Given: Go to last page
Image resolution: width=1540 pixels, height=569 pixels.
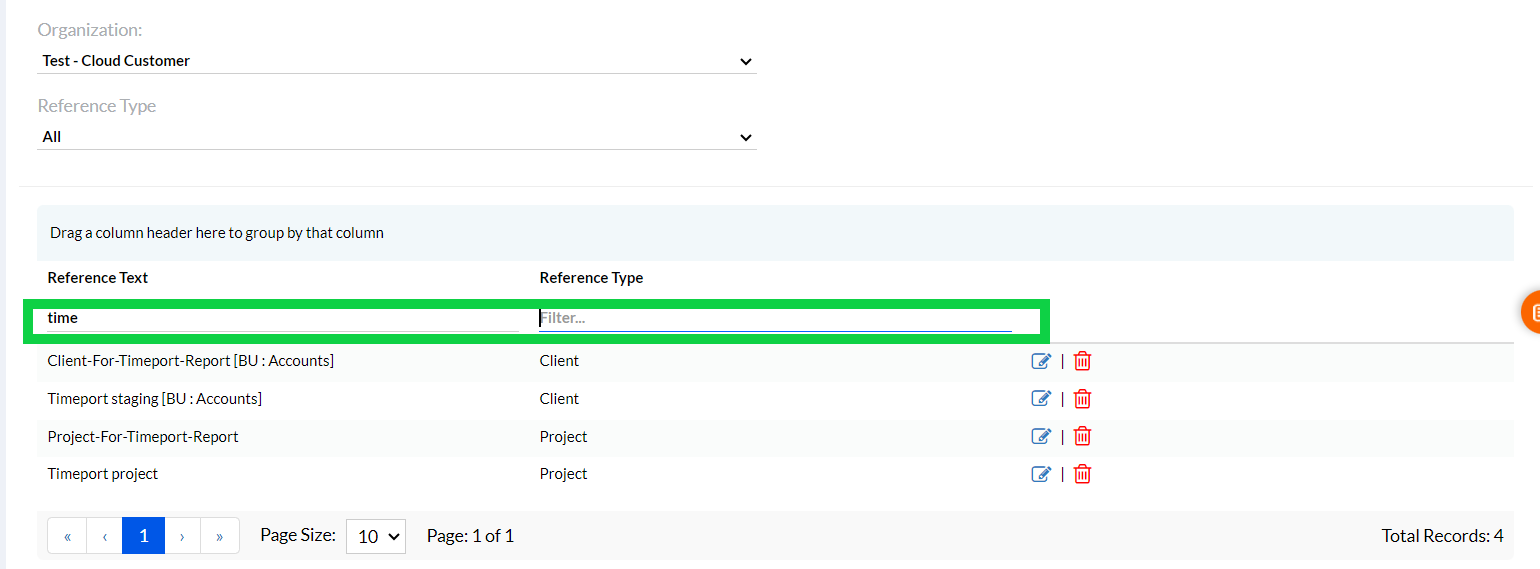Looking at the screenshot, I should click(x=219, y=536).
